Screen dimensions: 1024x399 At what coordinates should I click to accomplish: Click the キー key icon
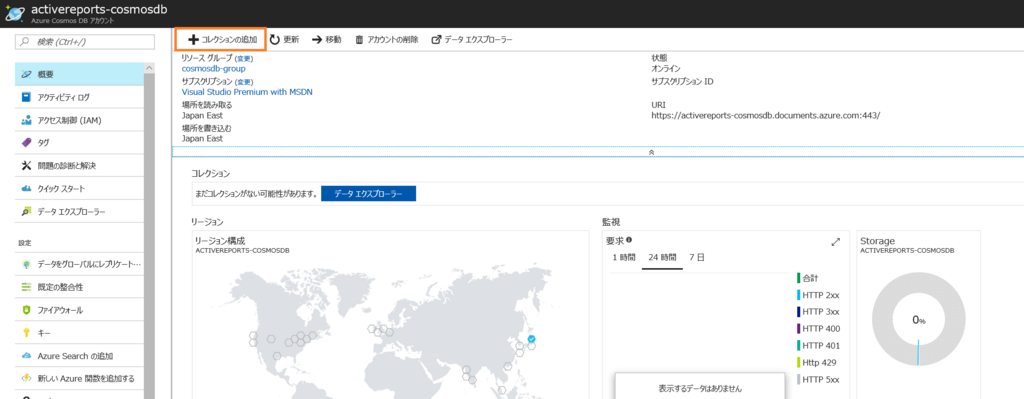[x=26, y=333]
